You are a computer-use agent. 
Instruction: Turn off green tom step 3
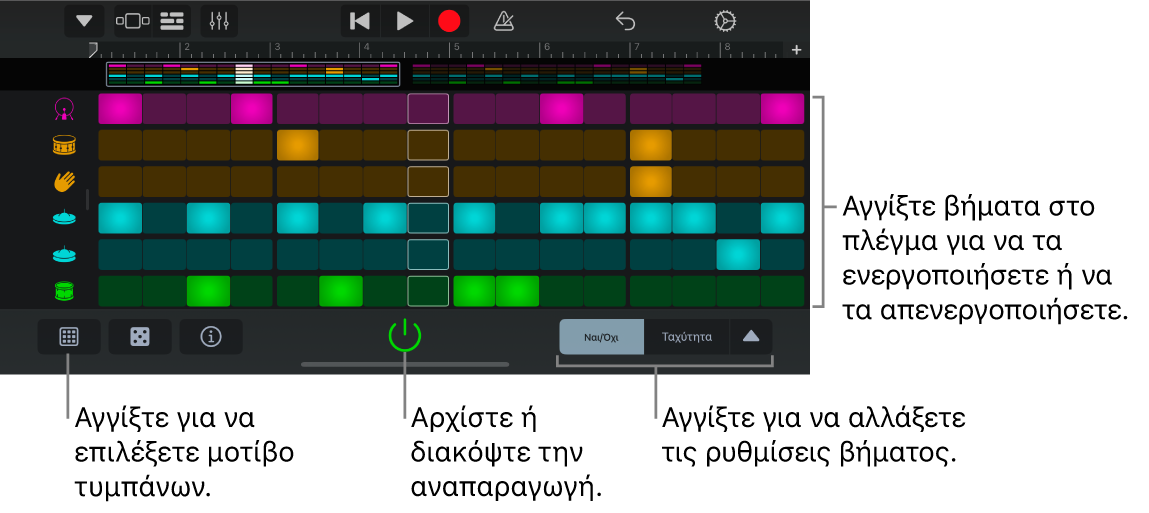pyautogui.click(x=208, y=291)
